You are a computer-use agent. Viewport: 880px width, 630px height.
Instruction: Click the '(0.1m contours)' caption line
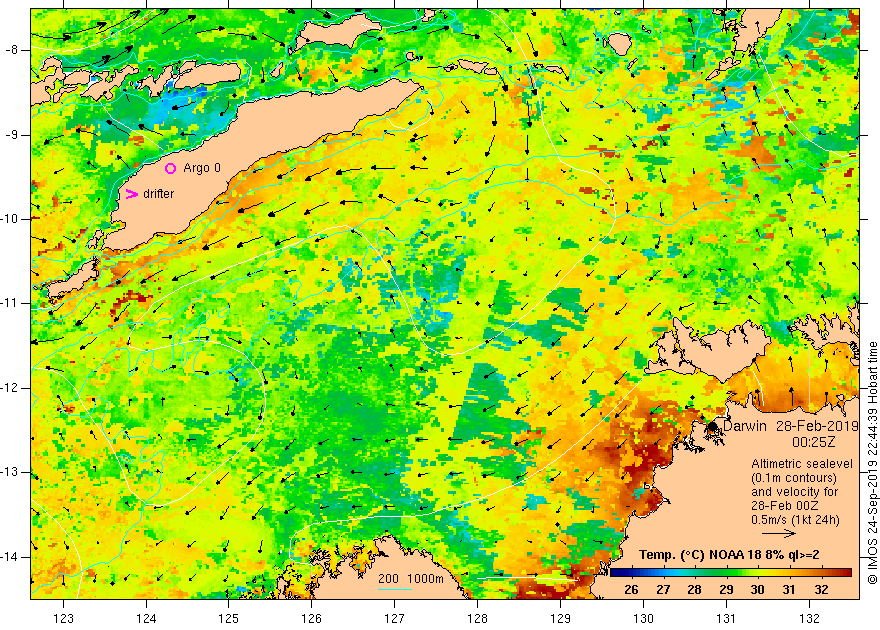794,478
